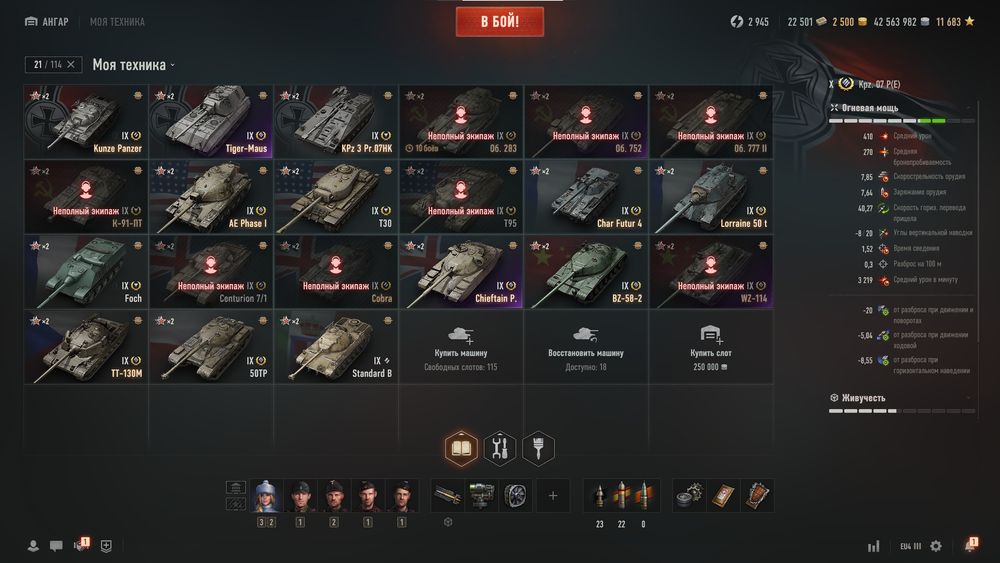Open the paint brush customization icon
The width and height of the screenshot is (1000, 563).
538,448
